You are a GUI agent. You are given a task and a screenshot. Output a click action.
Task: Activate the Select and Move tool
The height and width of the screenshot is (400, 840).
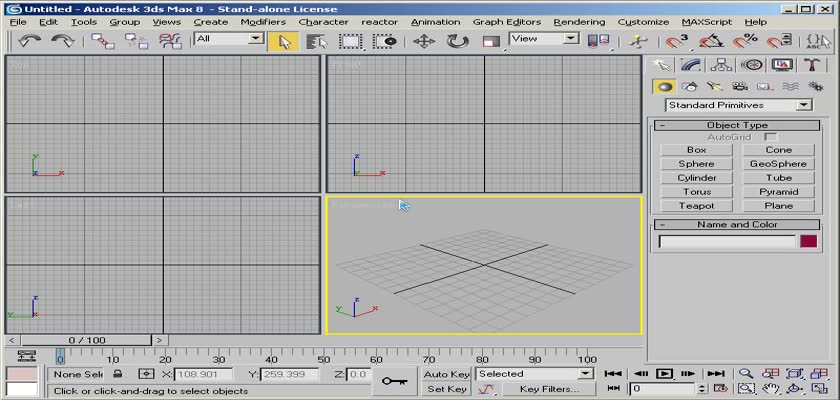click(424, 42)
